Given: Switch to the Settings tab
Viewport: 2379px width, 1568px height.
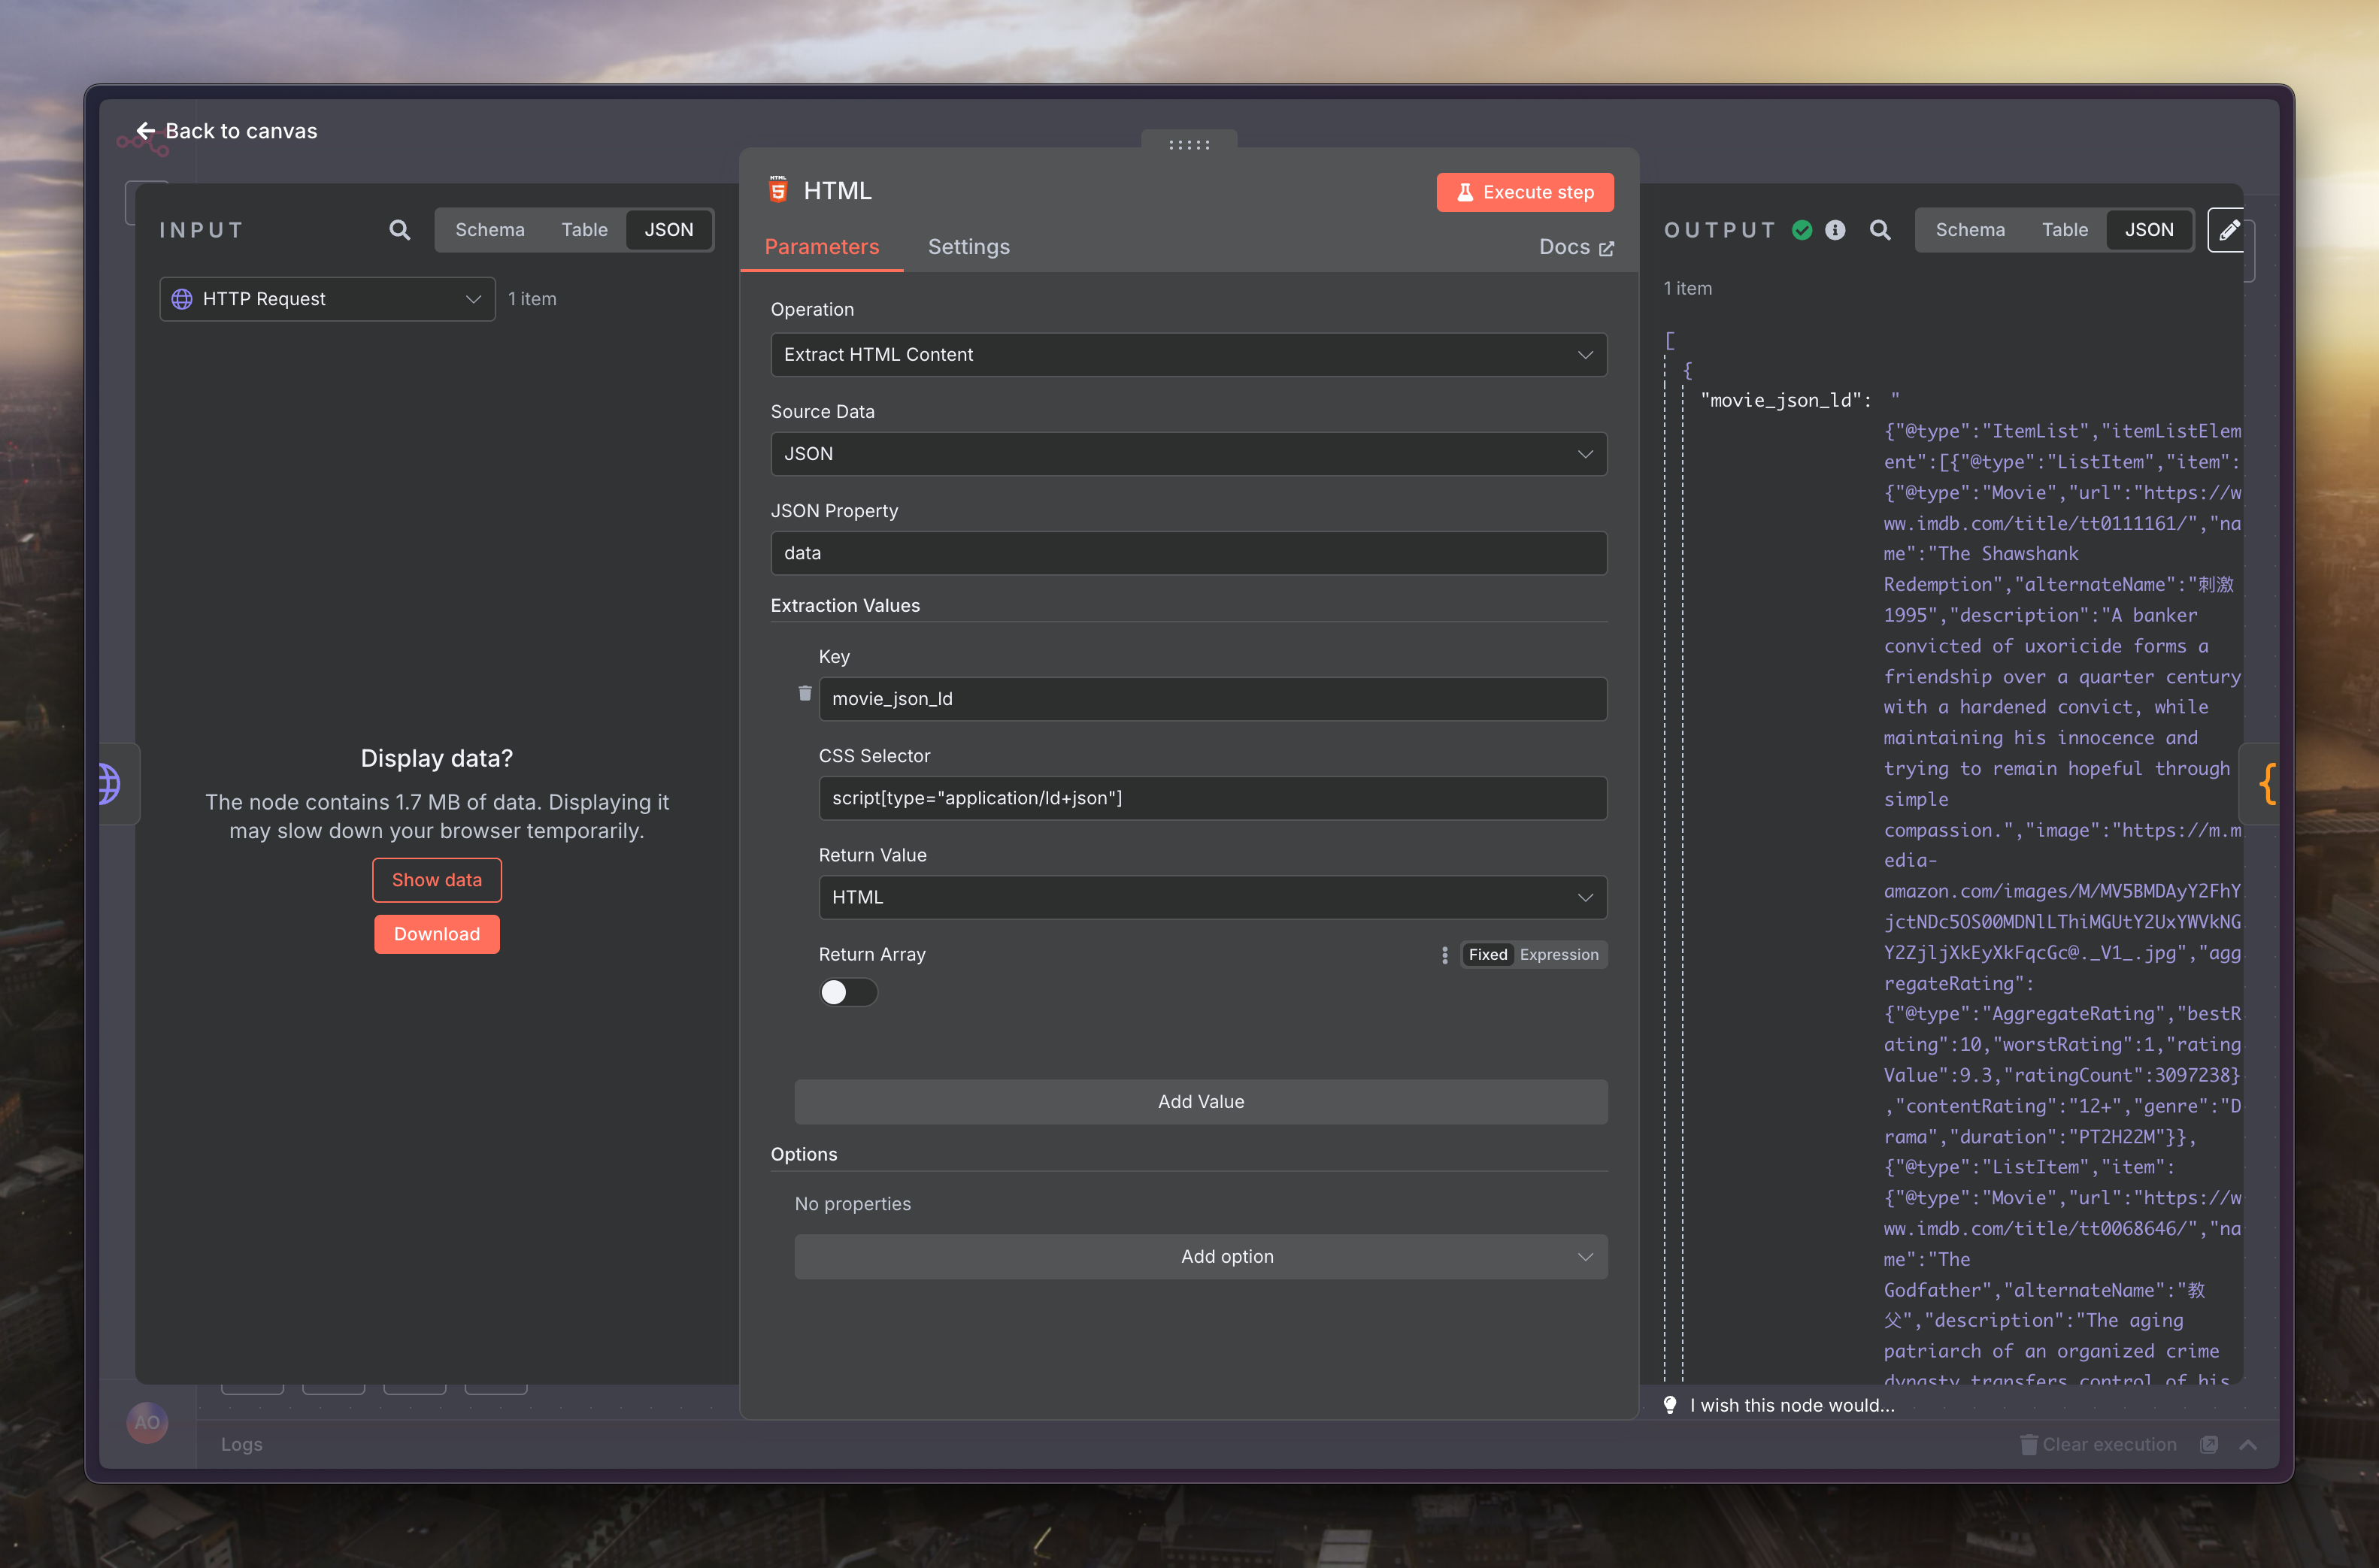Looking at the screenshot, I should click(968, 247).
